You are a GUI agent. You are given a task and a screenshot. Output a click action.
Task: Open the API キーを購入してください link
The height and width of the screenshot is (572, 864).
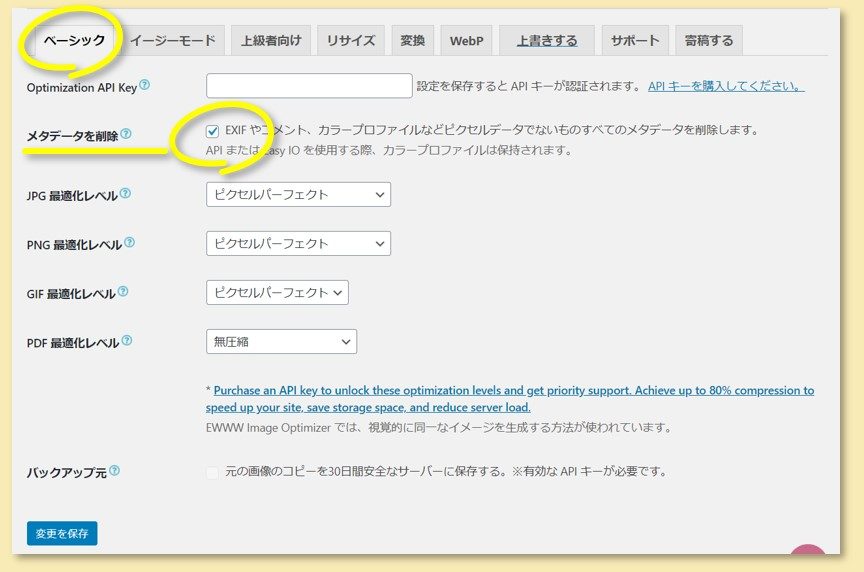pos(726,86)
